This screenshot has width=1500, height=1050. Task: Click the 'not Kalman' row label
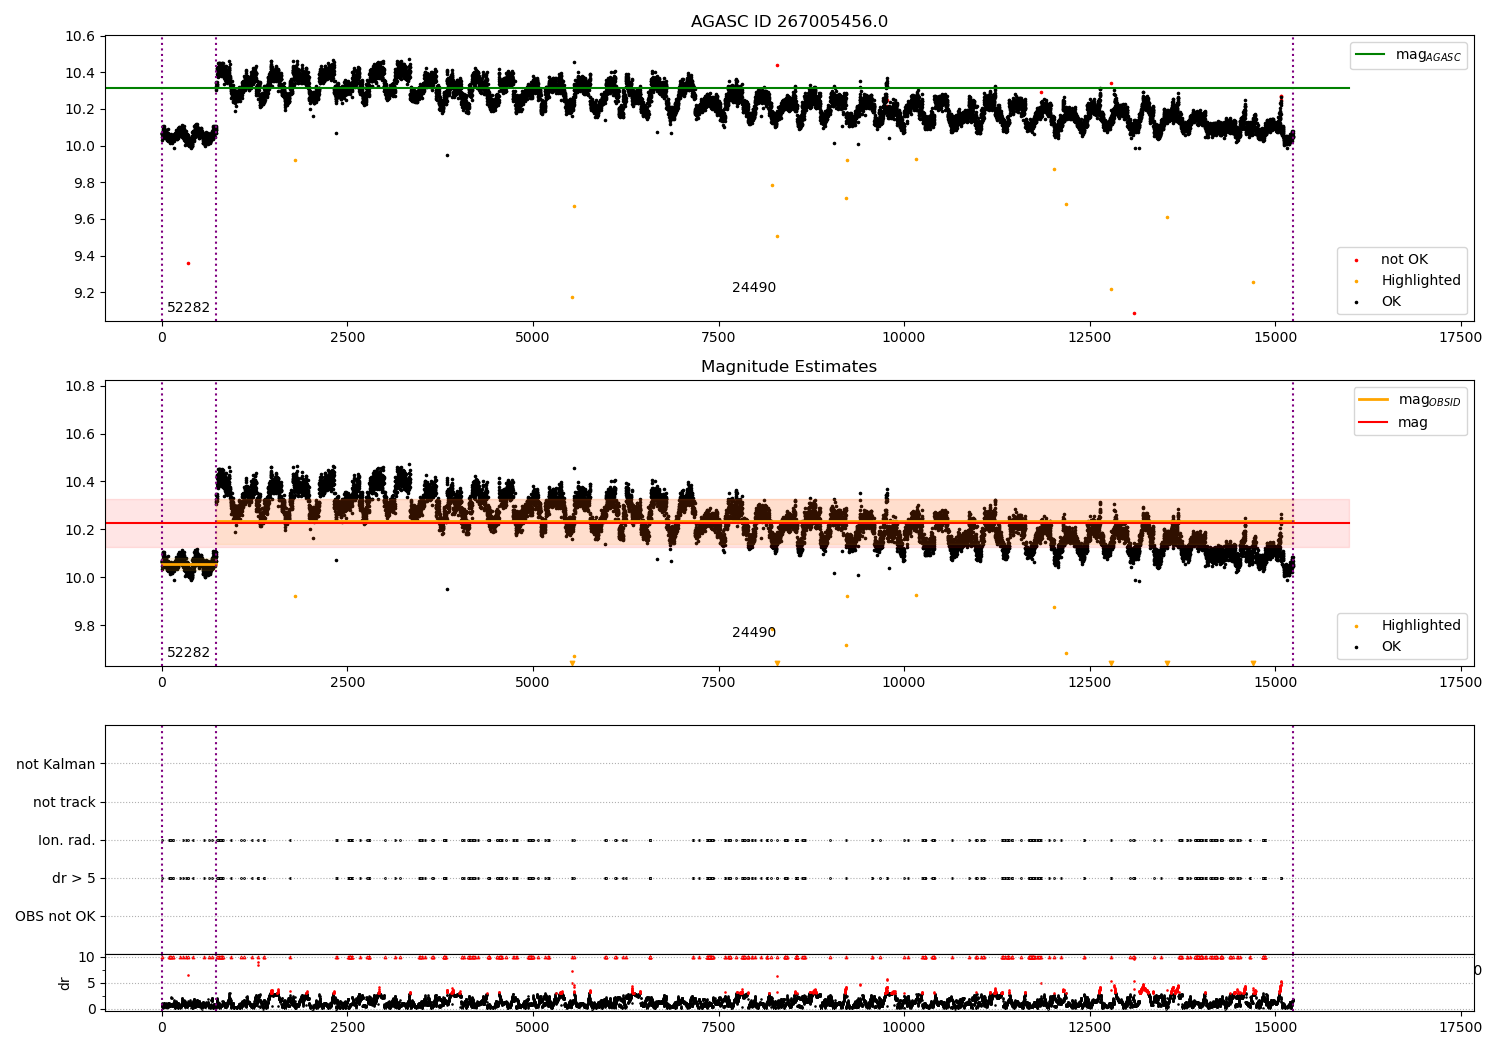[x=56, y=764]
